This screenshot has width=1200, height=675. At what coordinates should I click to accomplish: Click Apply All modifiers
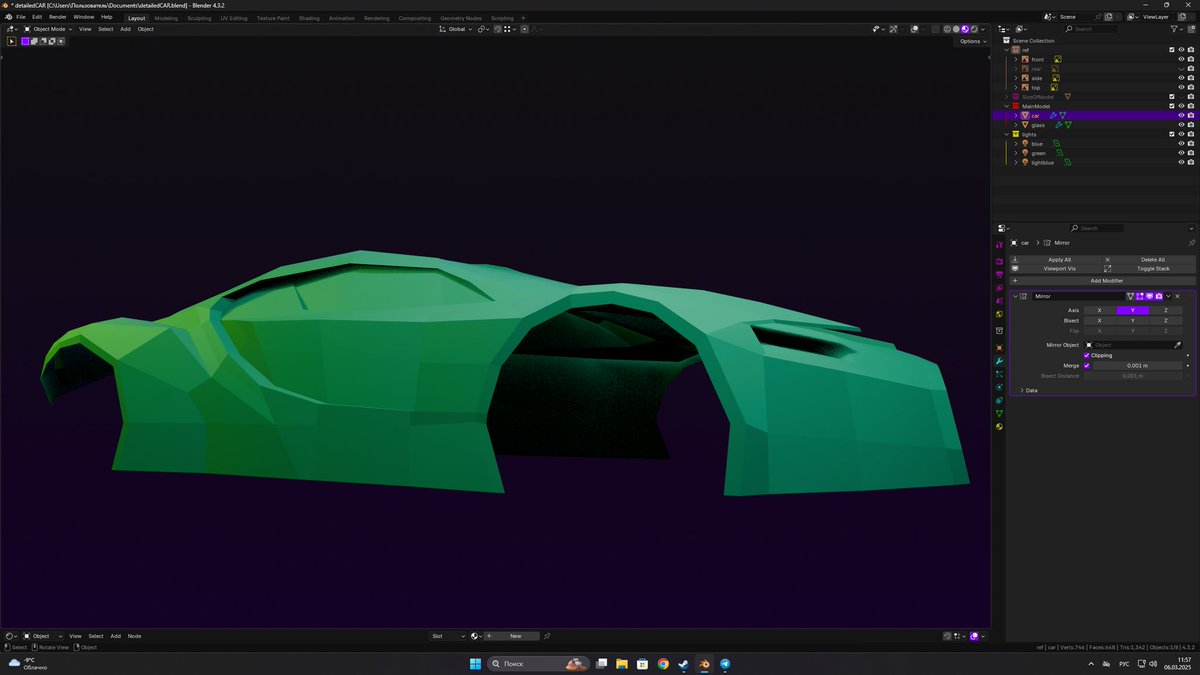[1055, 259]
